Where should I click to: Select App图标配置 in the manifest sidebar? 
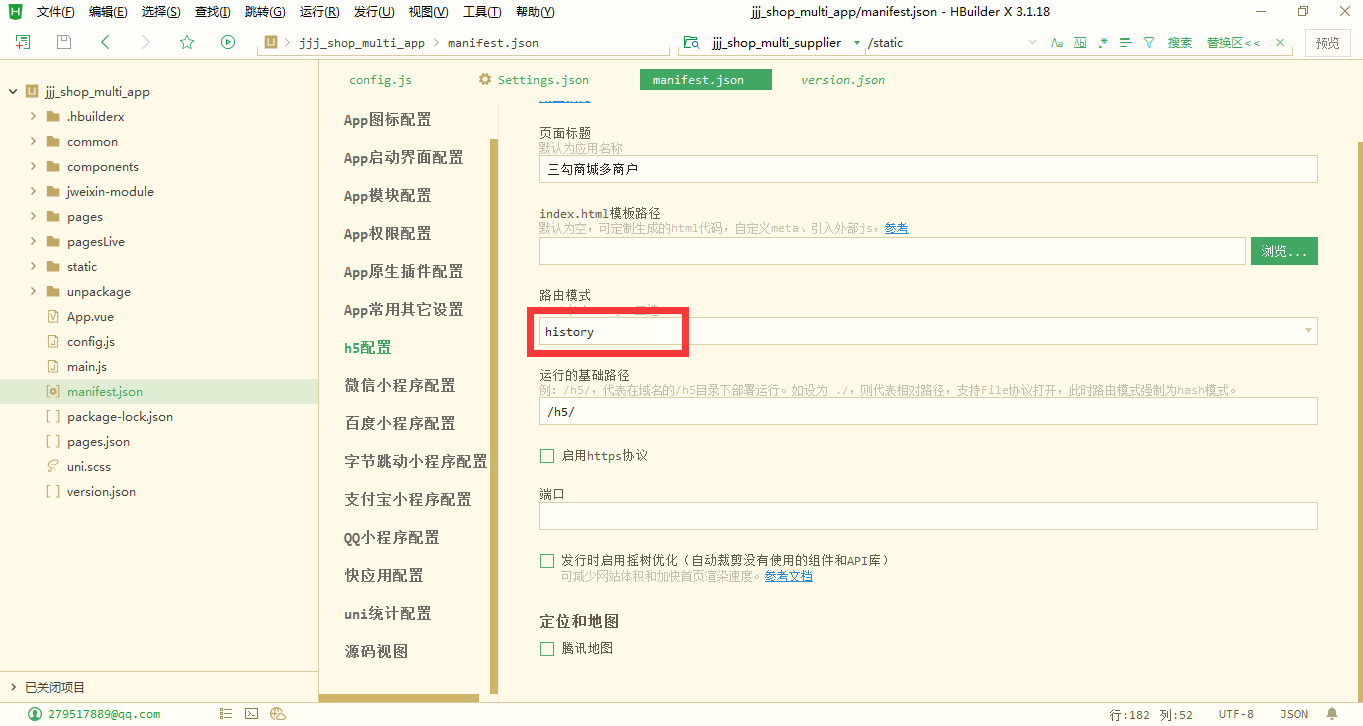[x=388, y=120]
